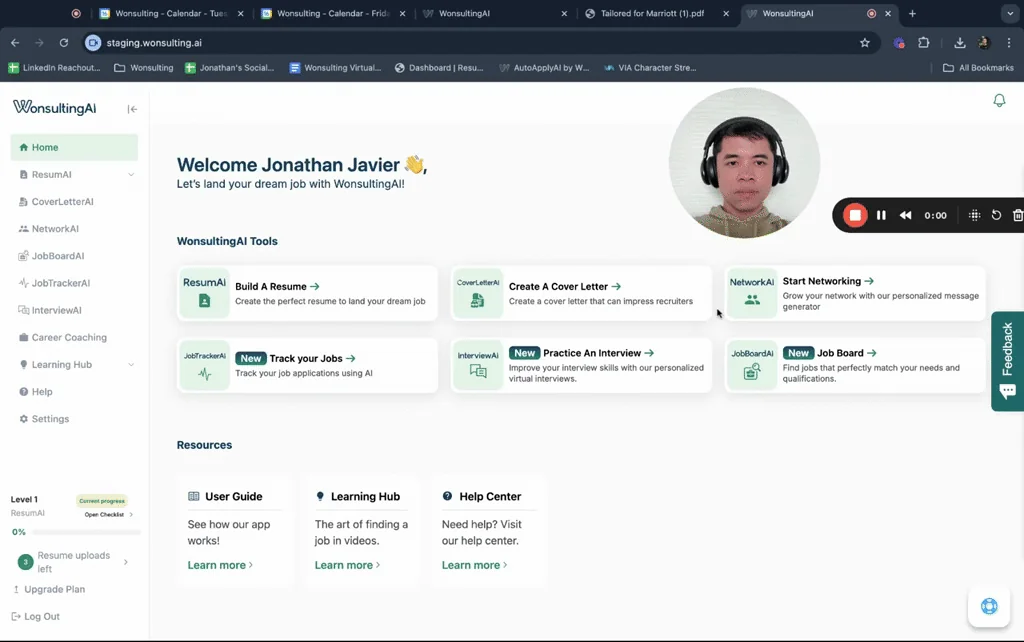Click the InterviewAI chat tile icon
Screen dimensions: 1024x642
click(x=478, y=365)
